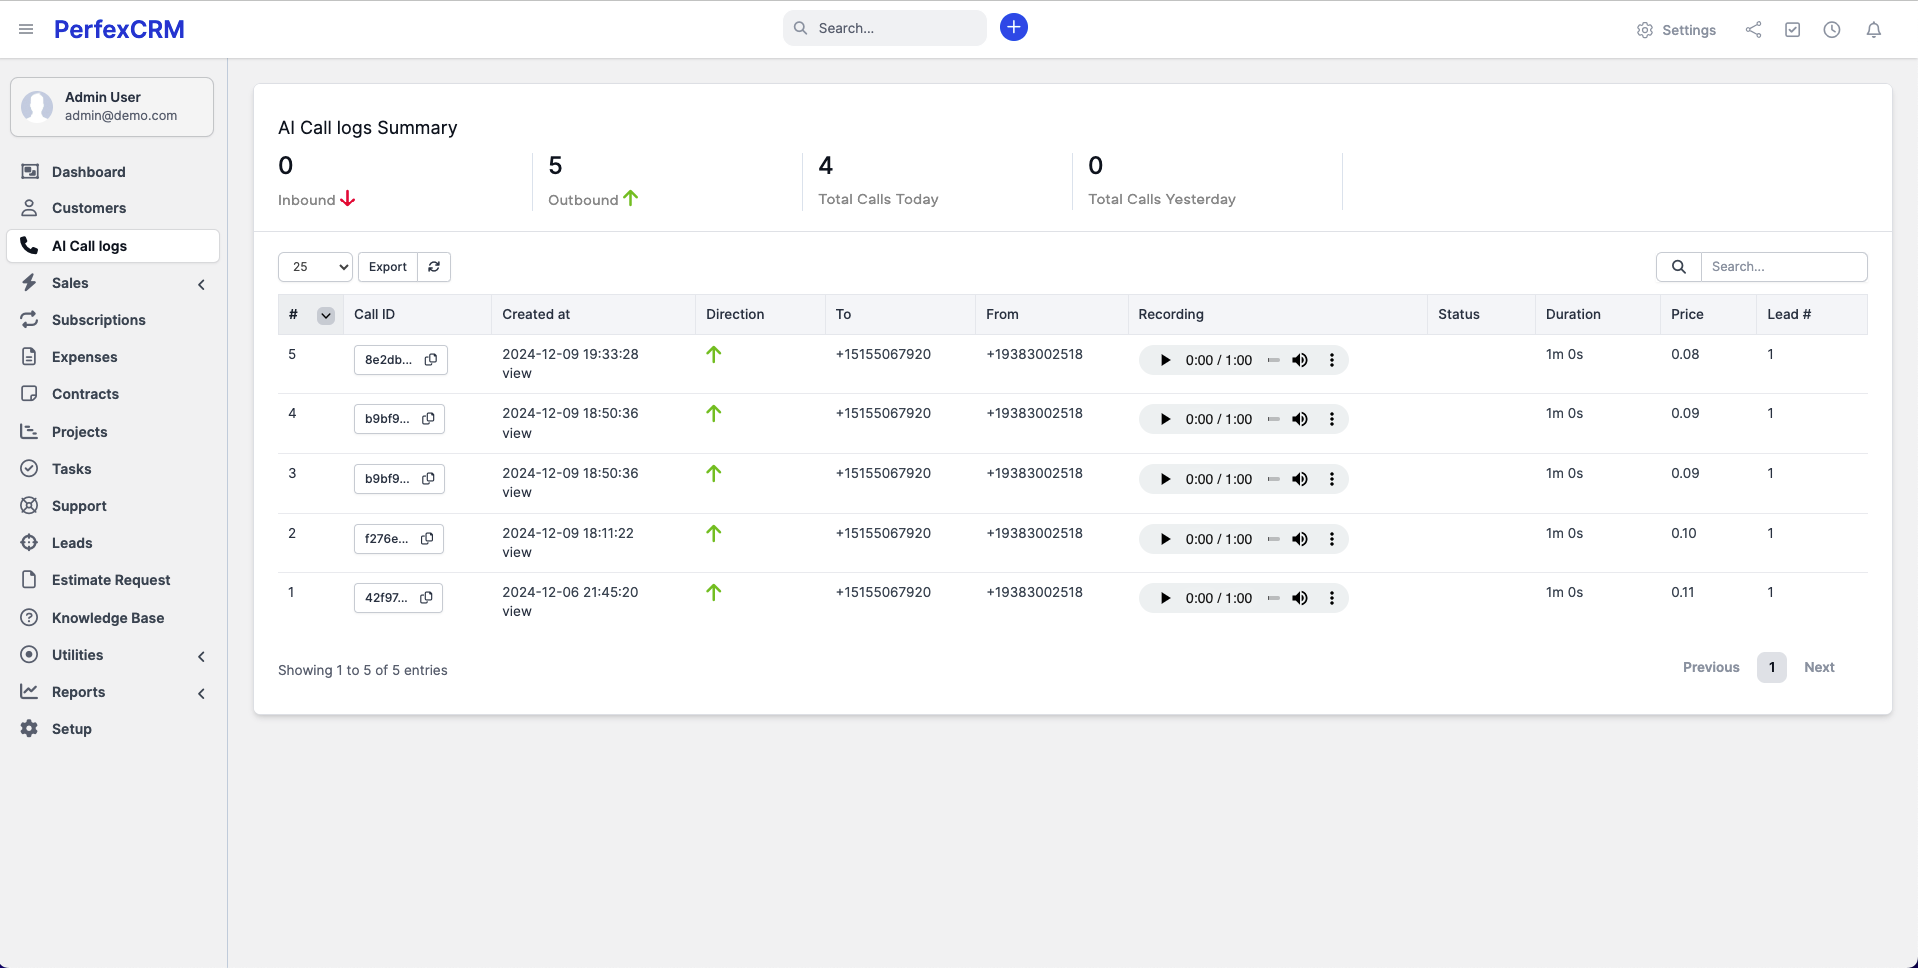
Task: Click the share icon in the top bar
Action: (x=1752, y=29)
